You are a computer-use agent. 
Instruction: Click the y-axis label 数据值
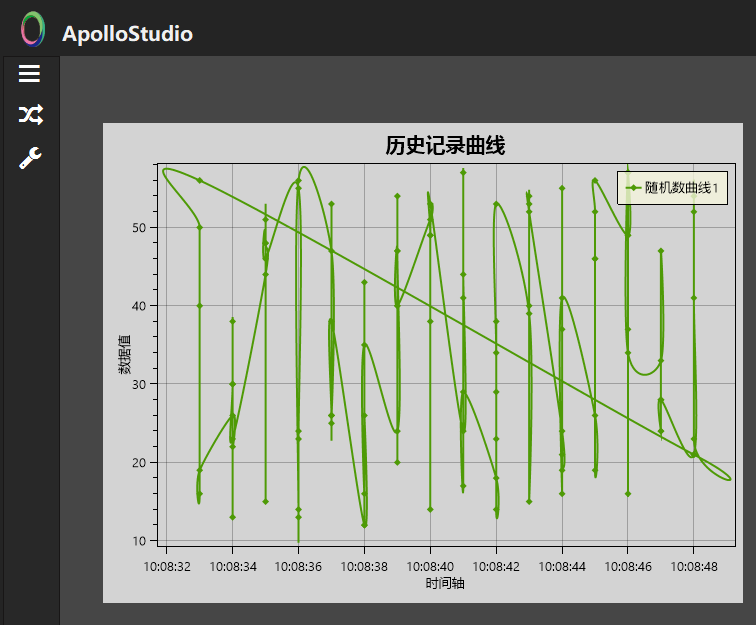pyautogui.click(x=124, y=354)
